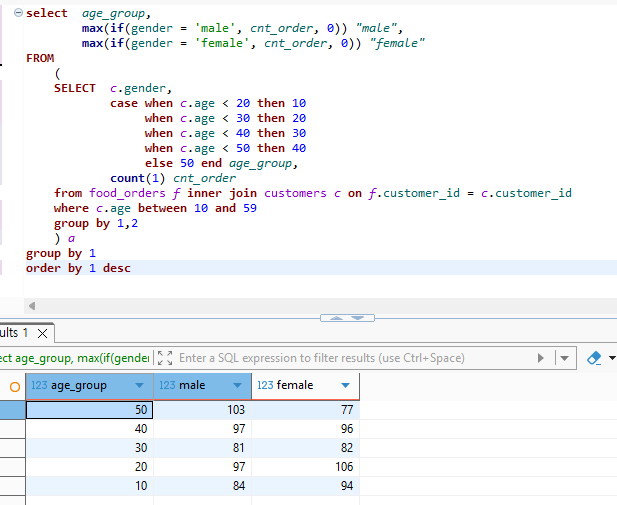Close the Results 1 tab

[42, 334]
